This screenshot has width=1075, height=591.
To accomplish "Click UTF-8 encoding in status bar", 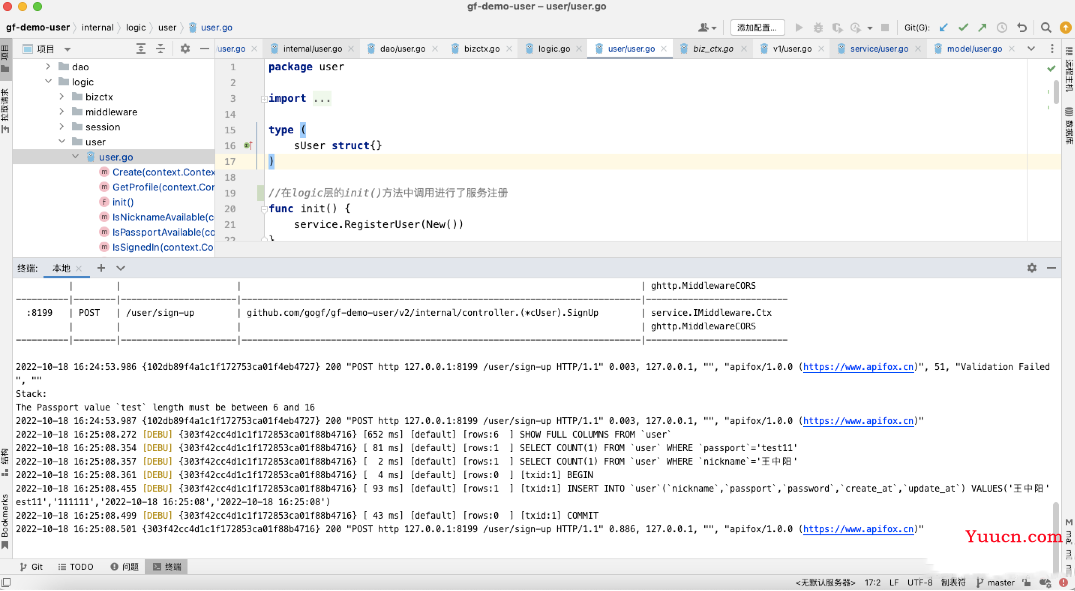I will tap(919, 583).
